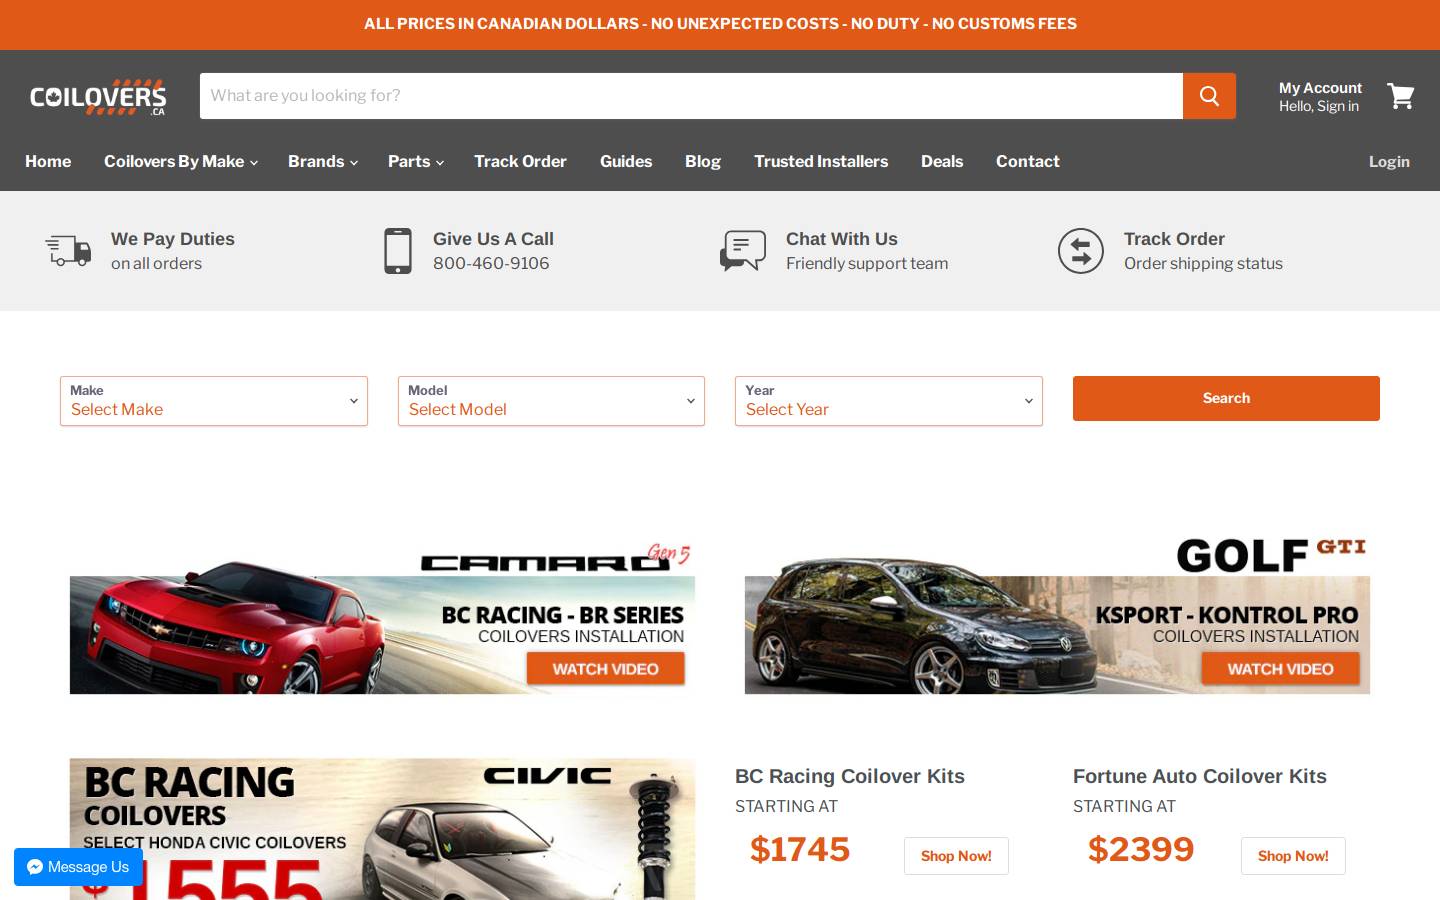
Task: Open the Guides page
Action: point(626,161)
